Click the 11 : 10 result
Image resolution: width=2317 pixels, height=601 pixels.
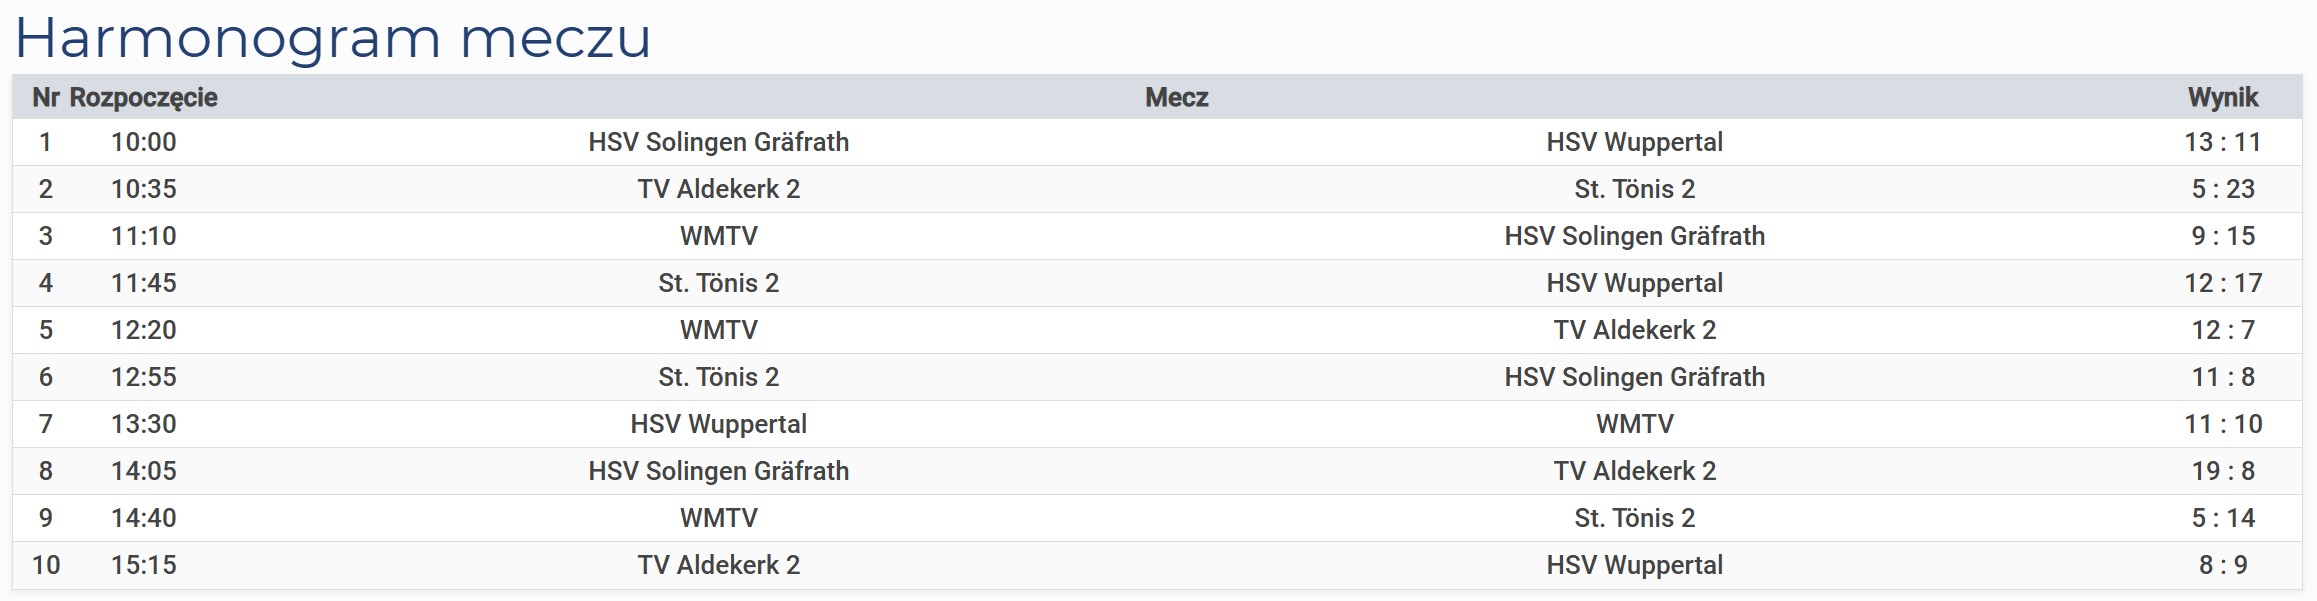2222,424
